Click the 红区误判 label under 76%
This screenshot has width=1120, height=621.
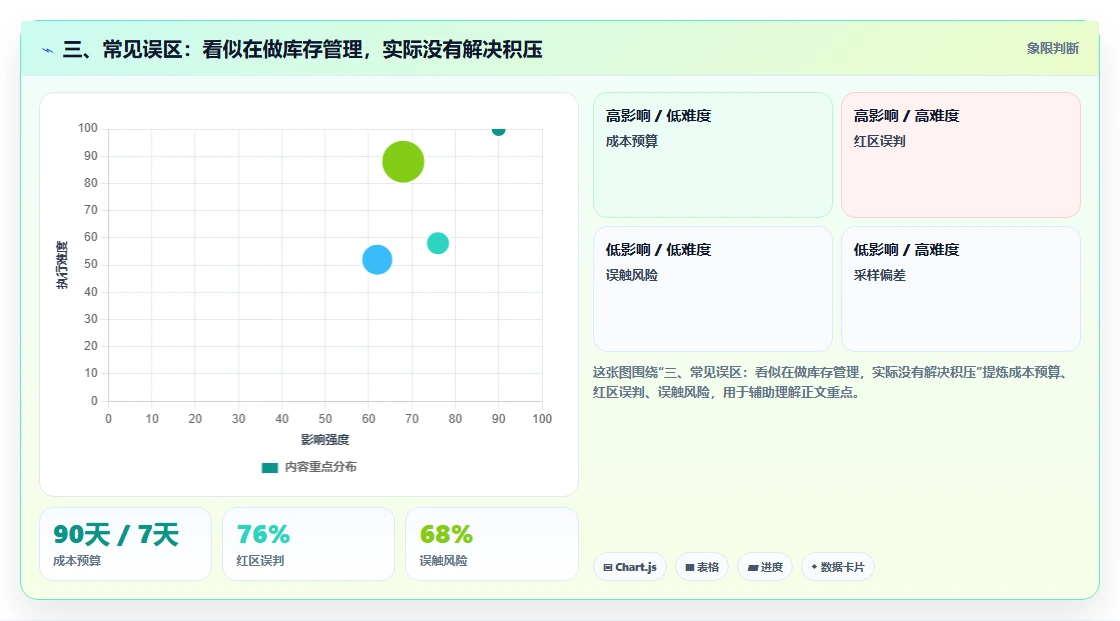point(260,561)
